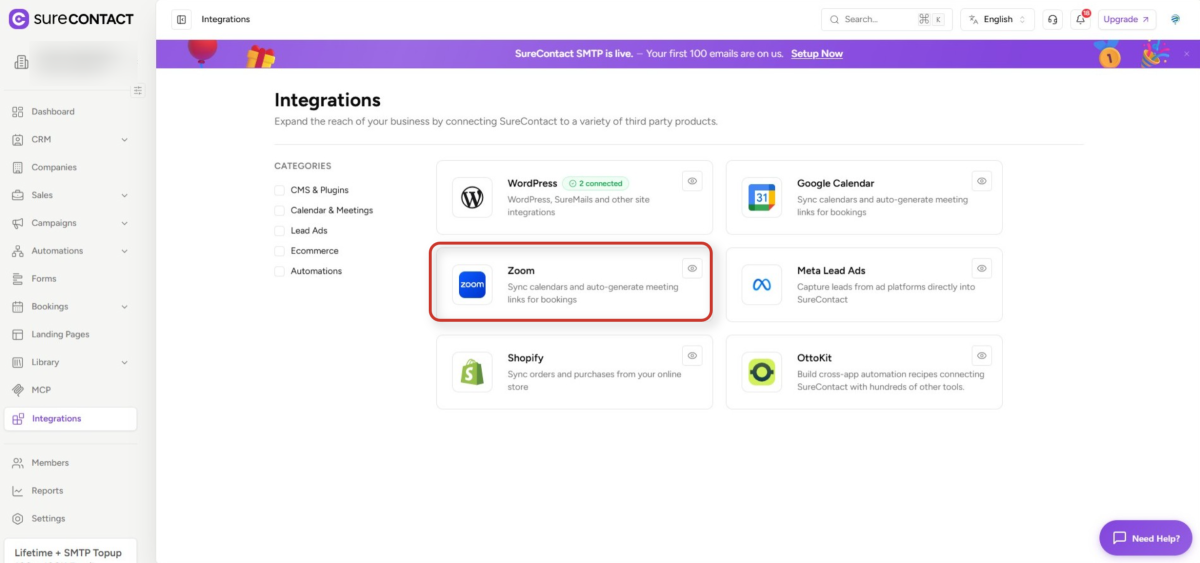Click the Automations sidebar icon
The height and width of the screenshot is (563, 1200).
pyautogui.click(x=18, y=251)
